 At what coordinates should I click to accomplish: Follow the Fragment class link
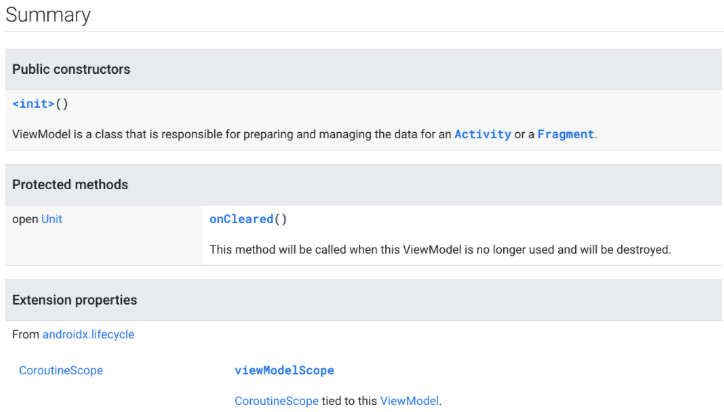[565, 134]
